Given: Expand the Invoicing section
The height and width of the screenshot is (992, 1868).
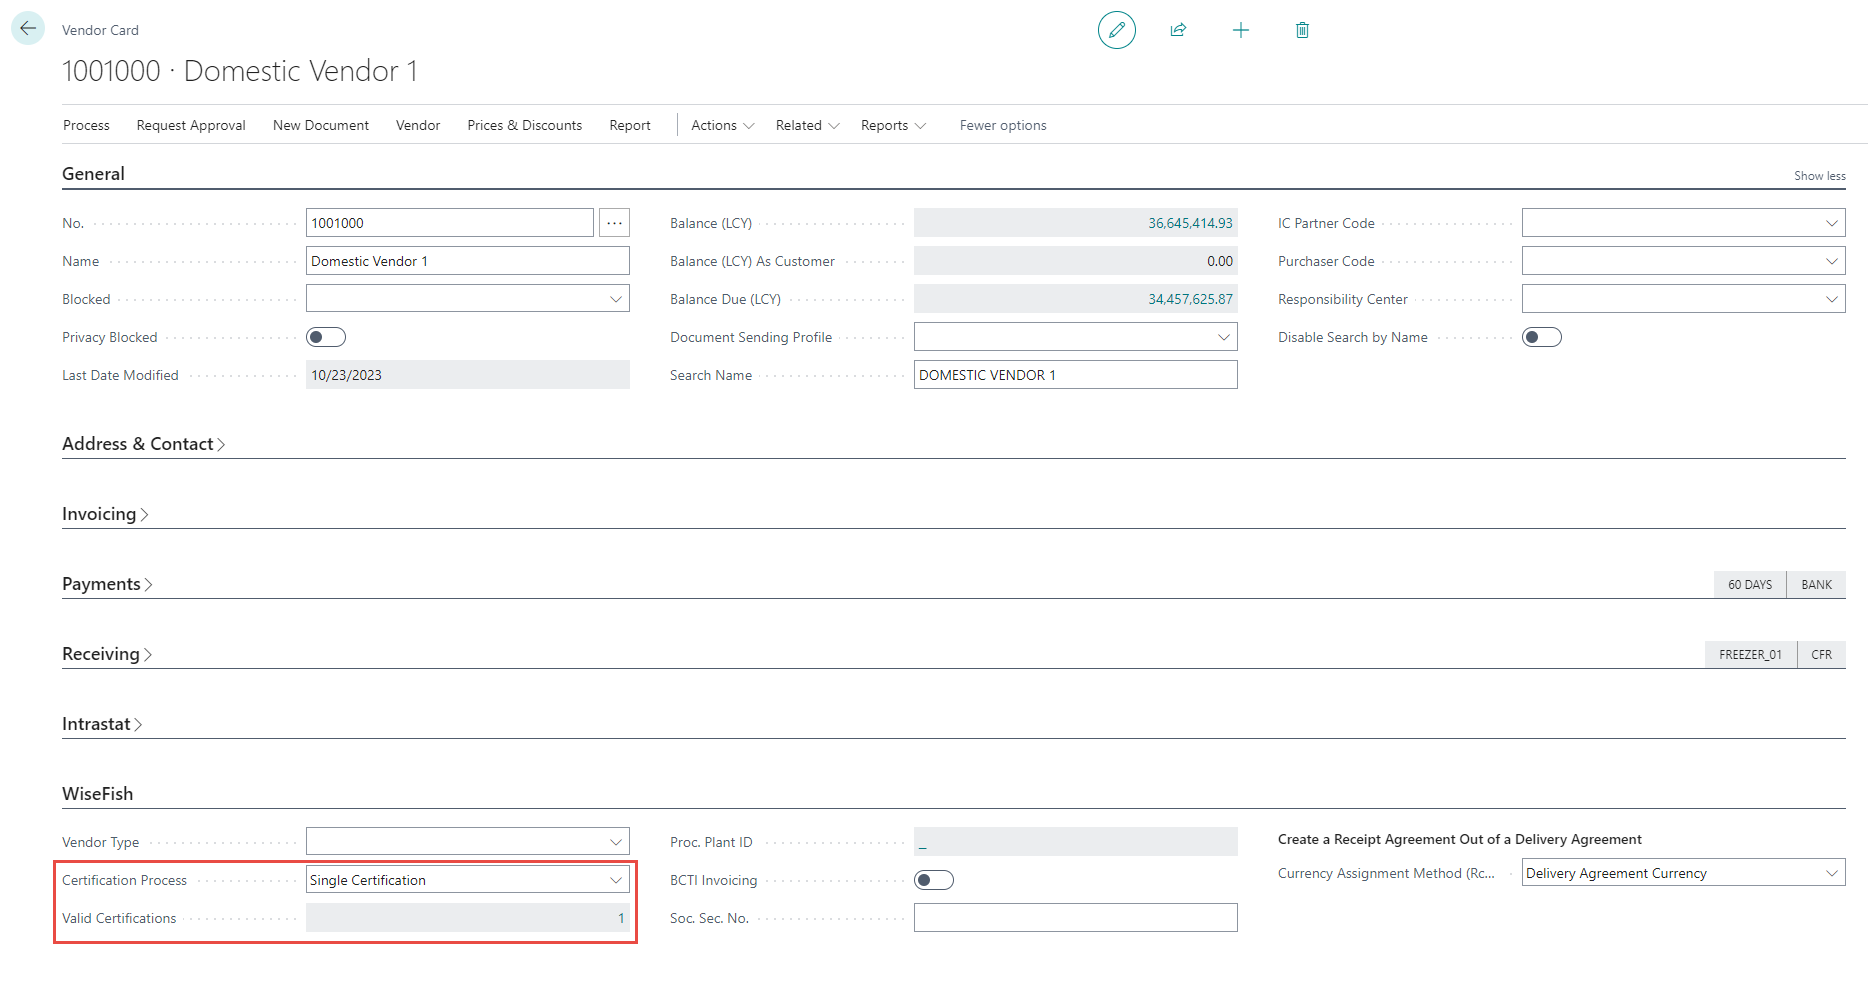Looking at the screenshot, I should click(x=105, y=514).
